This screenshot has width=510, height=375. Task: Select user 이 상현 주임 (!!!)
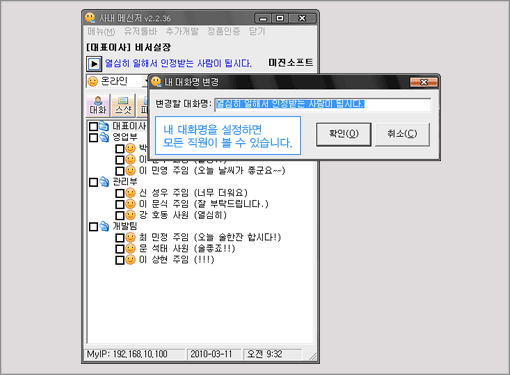(176, 260)
